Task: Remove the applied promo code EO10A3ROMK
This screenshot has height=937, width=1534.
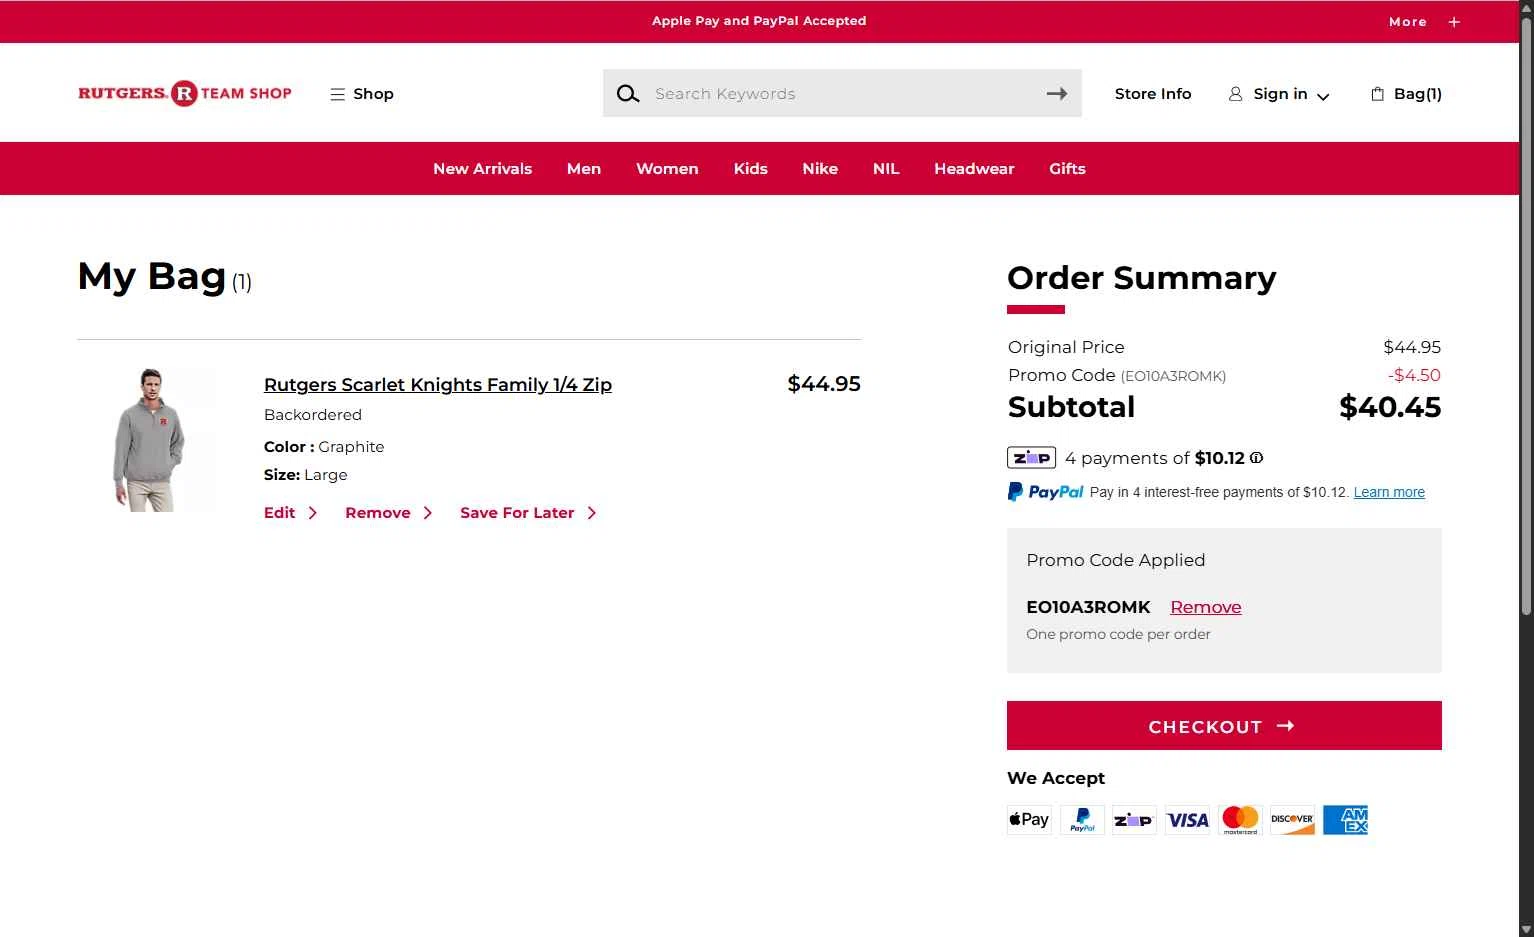Action: pos(1205,607)
